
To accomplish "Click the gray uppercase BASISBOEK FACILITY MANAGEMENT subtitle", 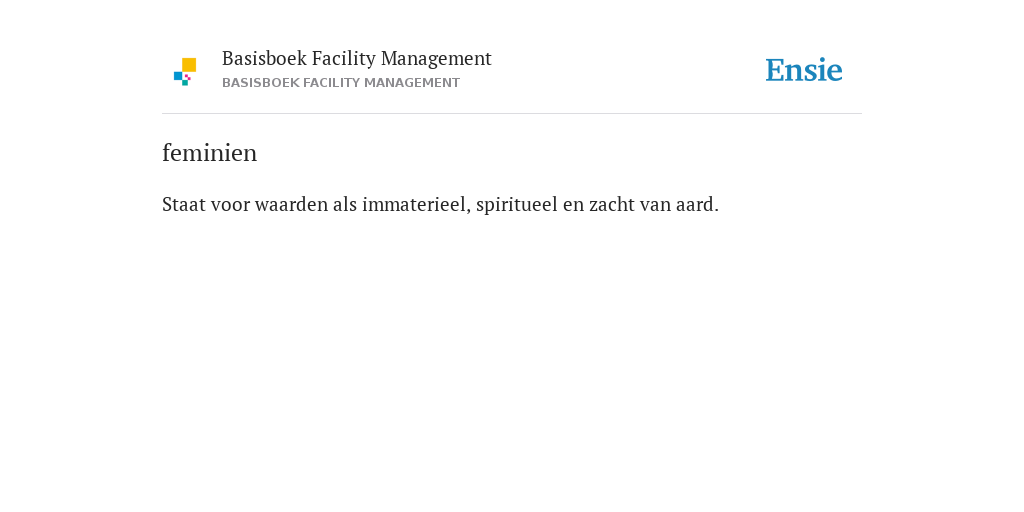I will coord(341,83).
